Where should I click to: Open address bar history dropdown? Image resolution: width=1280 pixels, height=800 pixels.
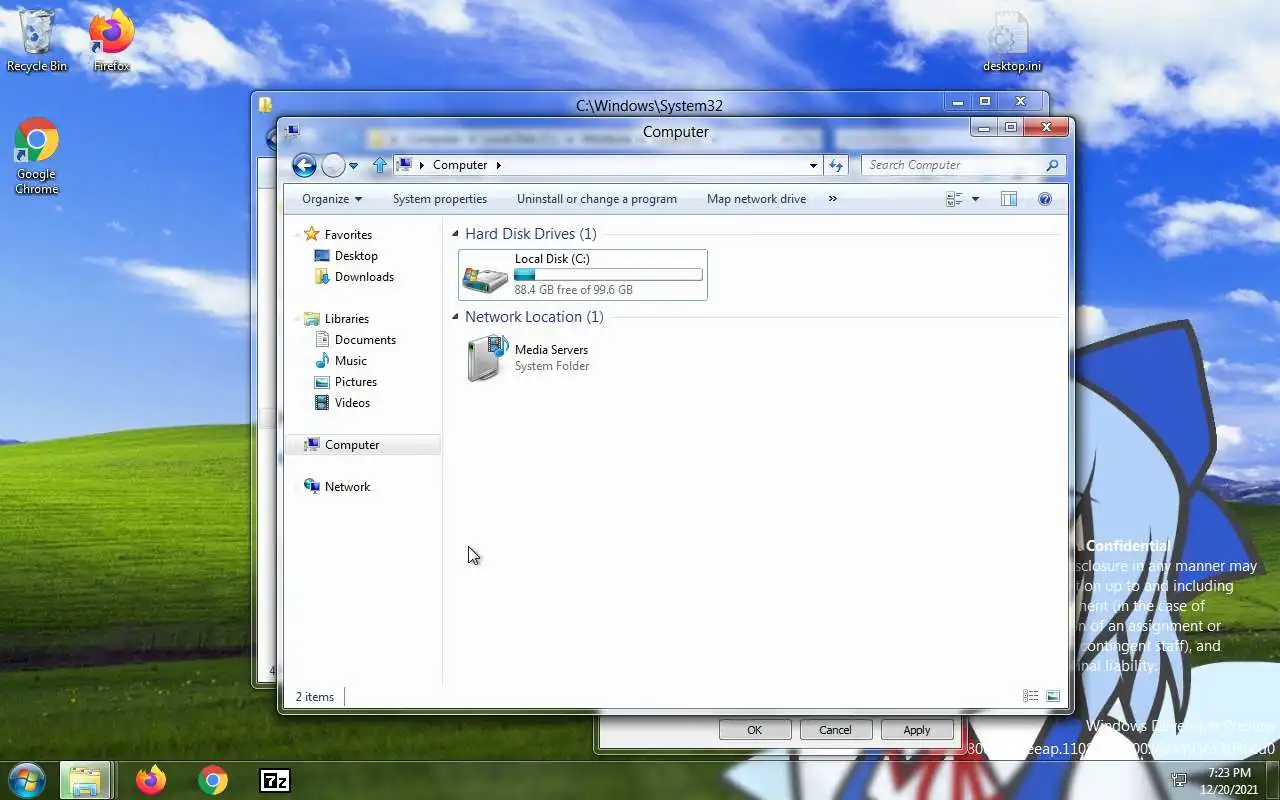pos(813,165)
